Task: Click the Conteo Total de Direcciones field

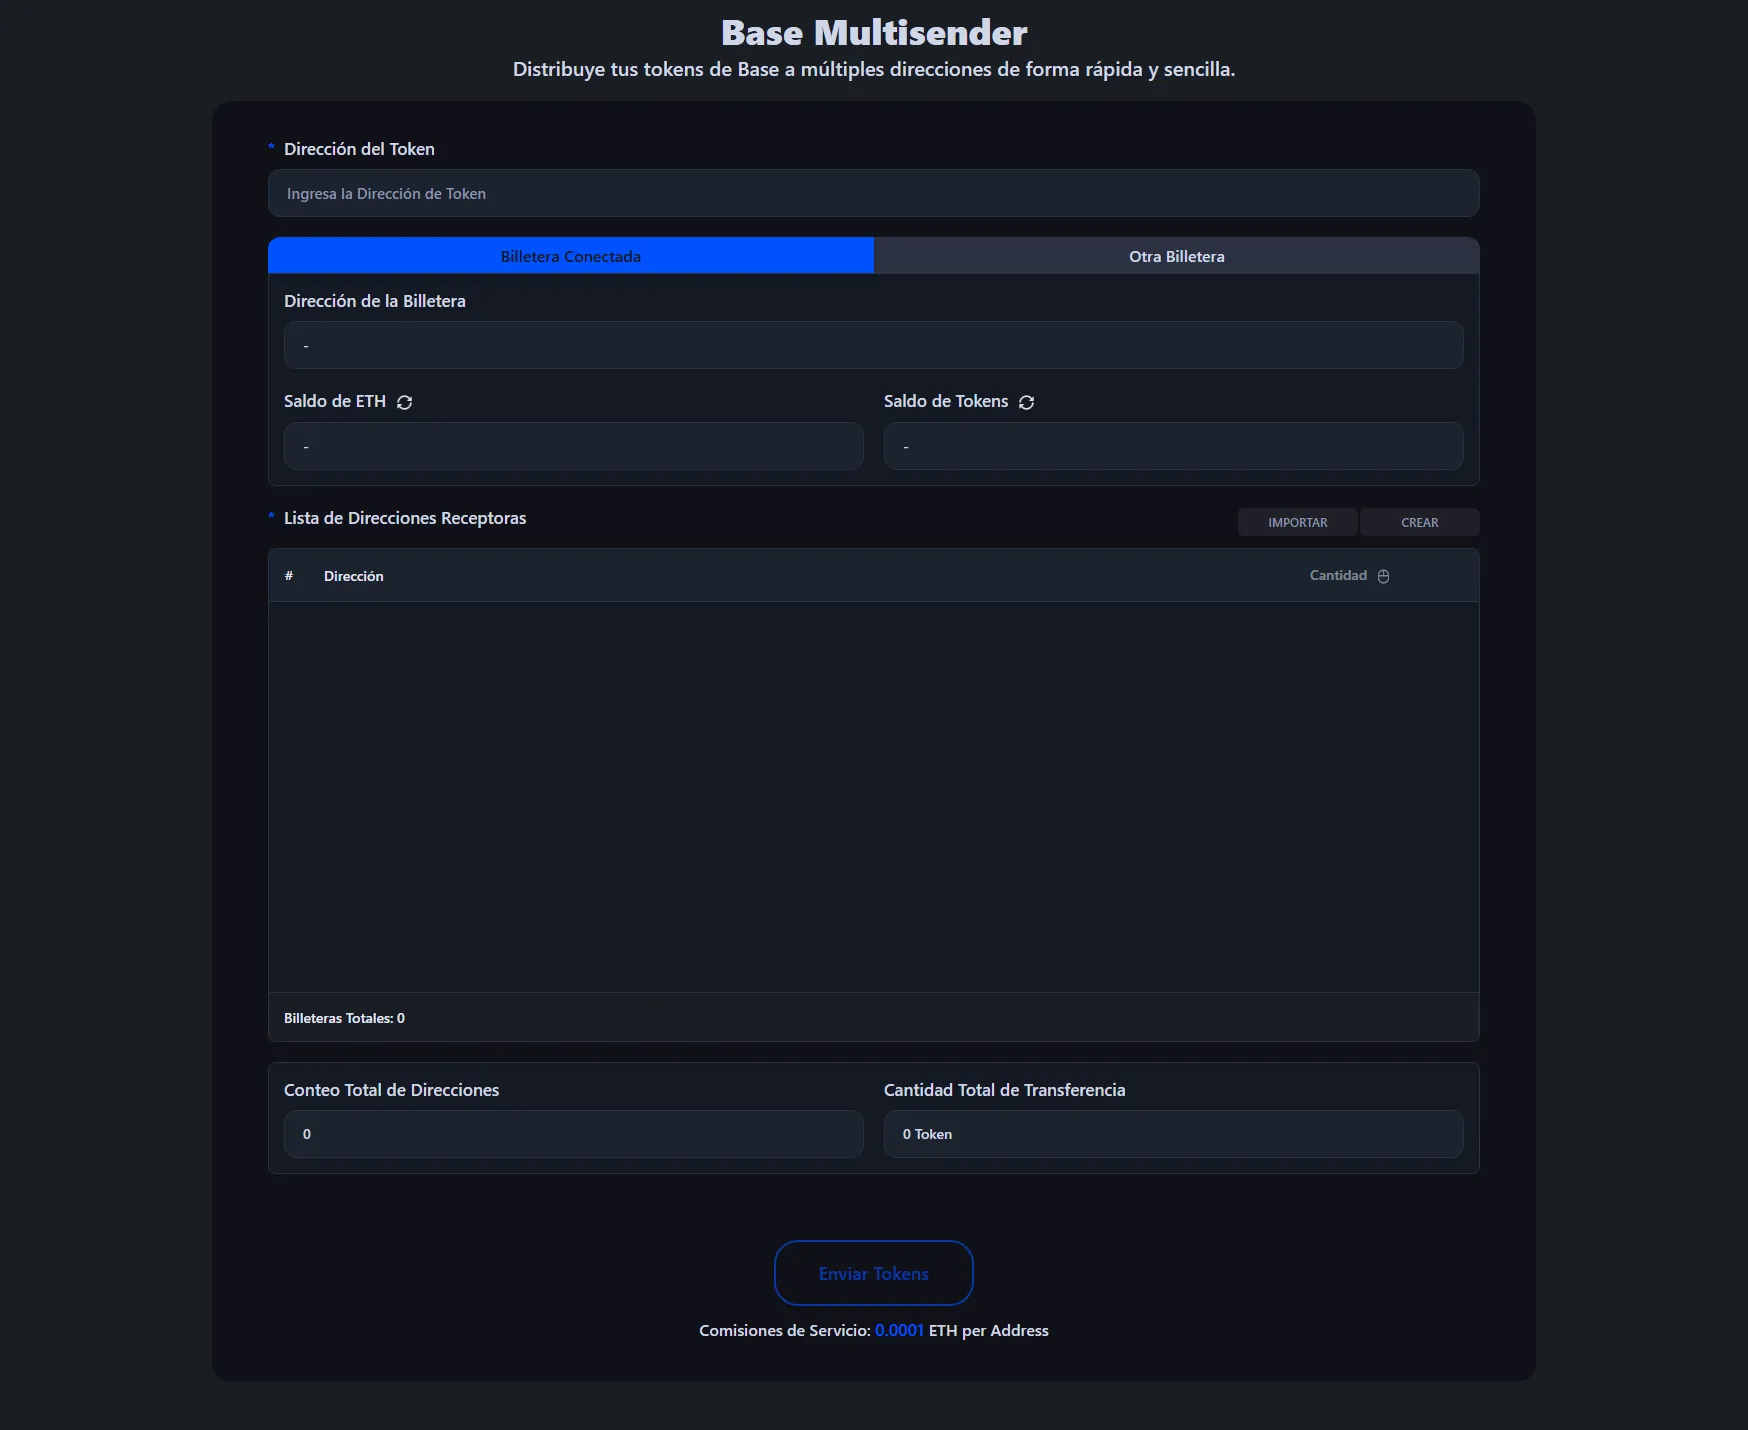Action: pos(573,1134)
